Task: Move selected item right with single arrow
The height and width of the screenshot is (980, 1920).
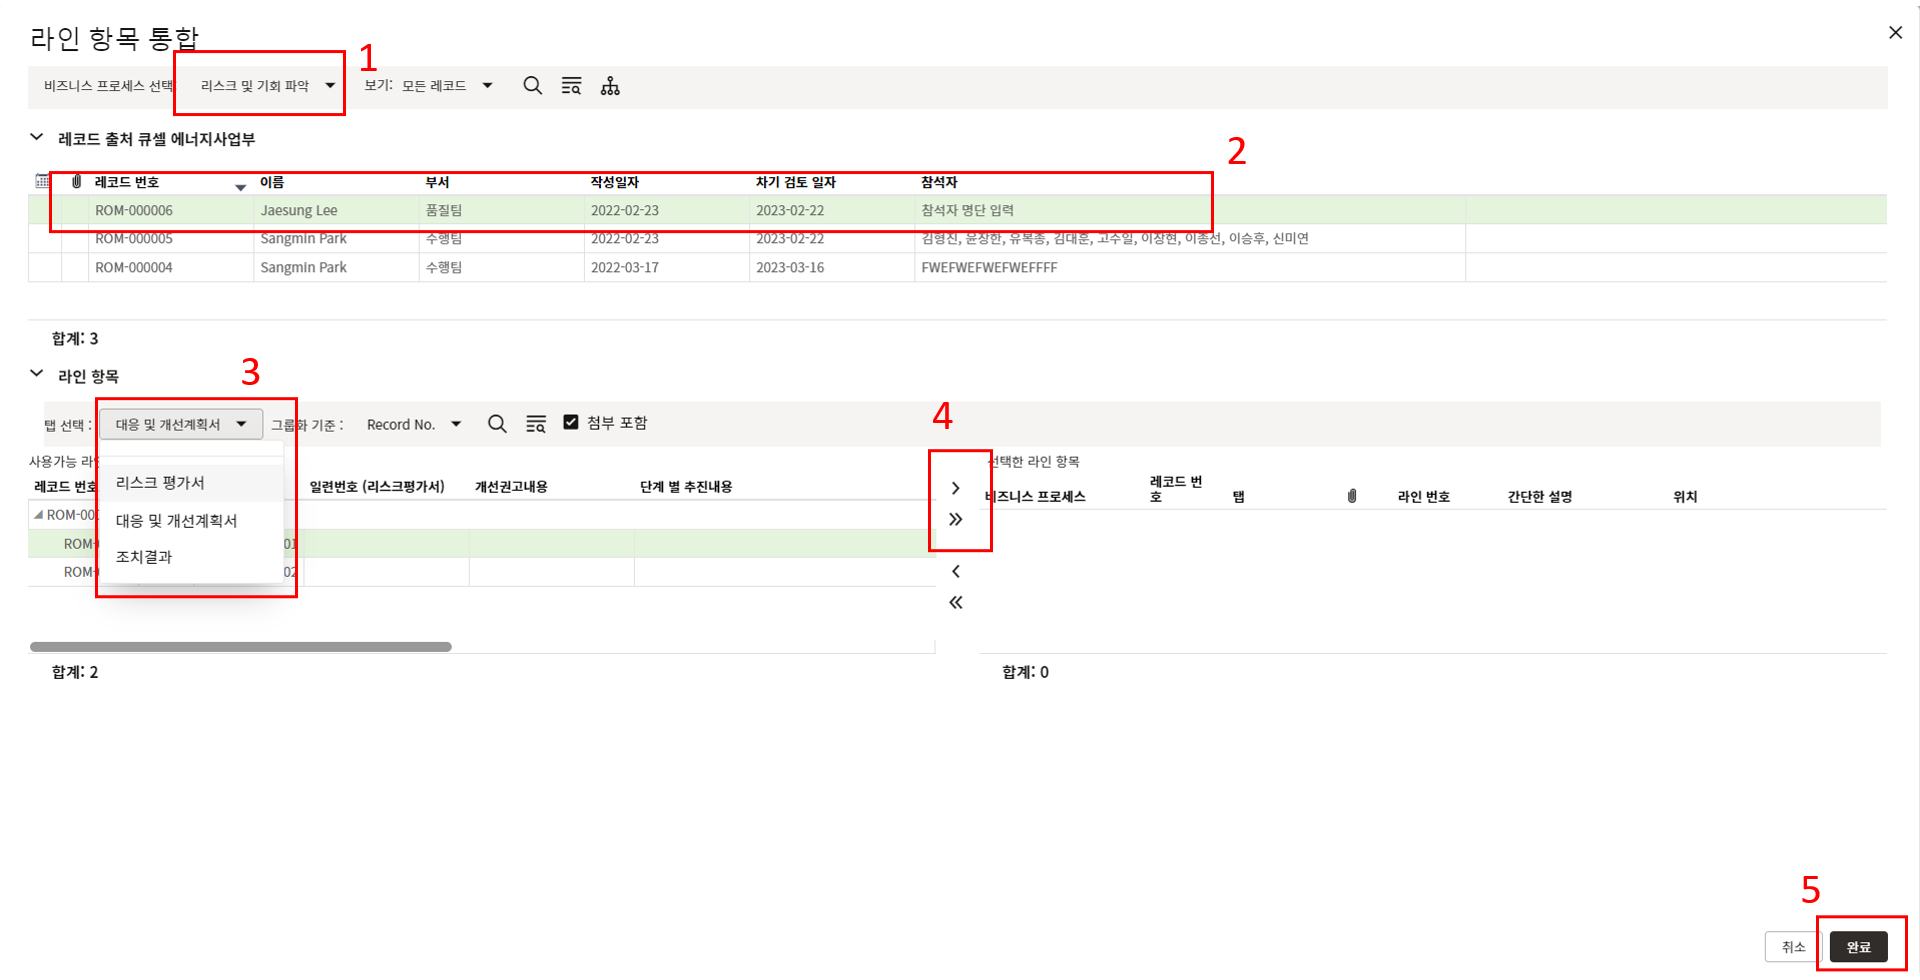Action: coord(956,488)
